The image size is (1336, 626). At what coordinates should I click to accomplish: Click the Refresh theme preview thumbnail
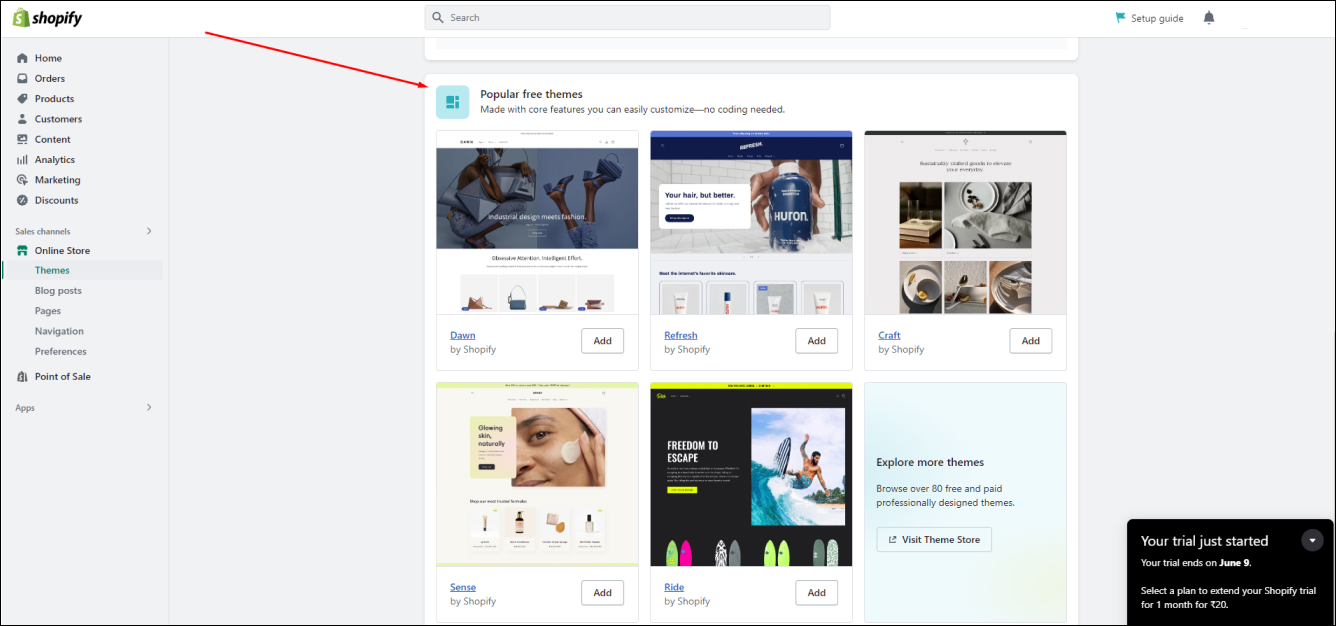click(x=751, y=222)
